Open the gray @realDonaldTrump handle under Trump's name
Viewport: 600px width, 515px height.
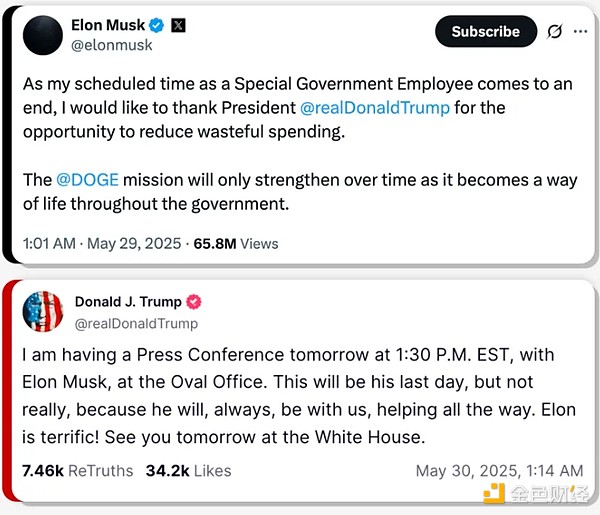point(136,323)
